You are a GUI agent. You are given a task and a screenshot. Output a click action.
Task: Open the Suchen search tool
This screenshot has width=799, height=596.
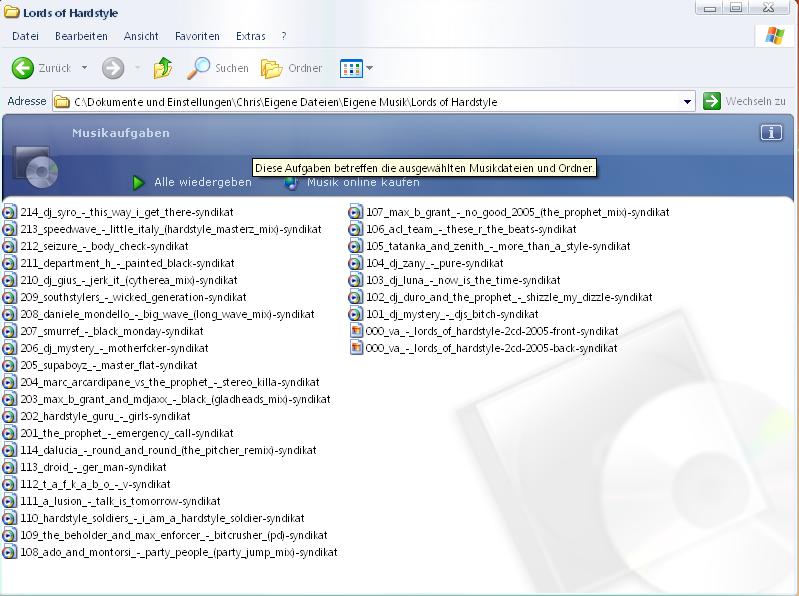tap(219, 68)
